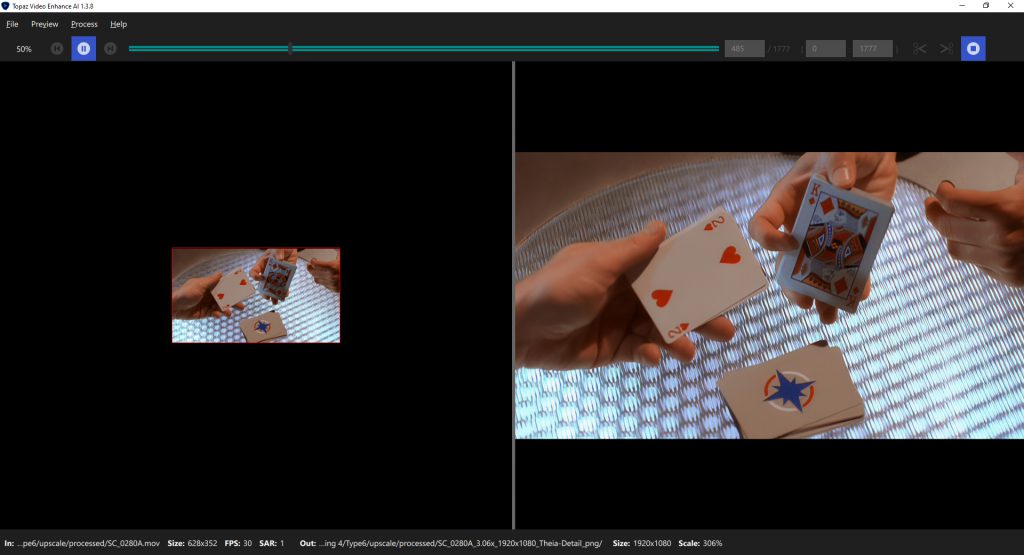This screenshot has width=1024, height=555.
Task: Click the Scale 306% status text
Action: 700,543
